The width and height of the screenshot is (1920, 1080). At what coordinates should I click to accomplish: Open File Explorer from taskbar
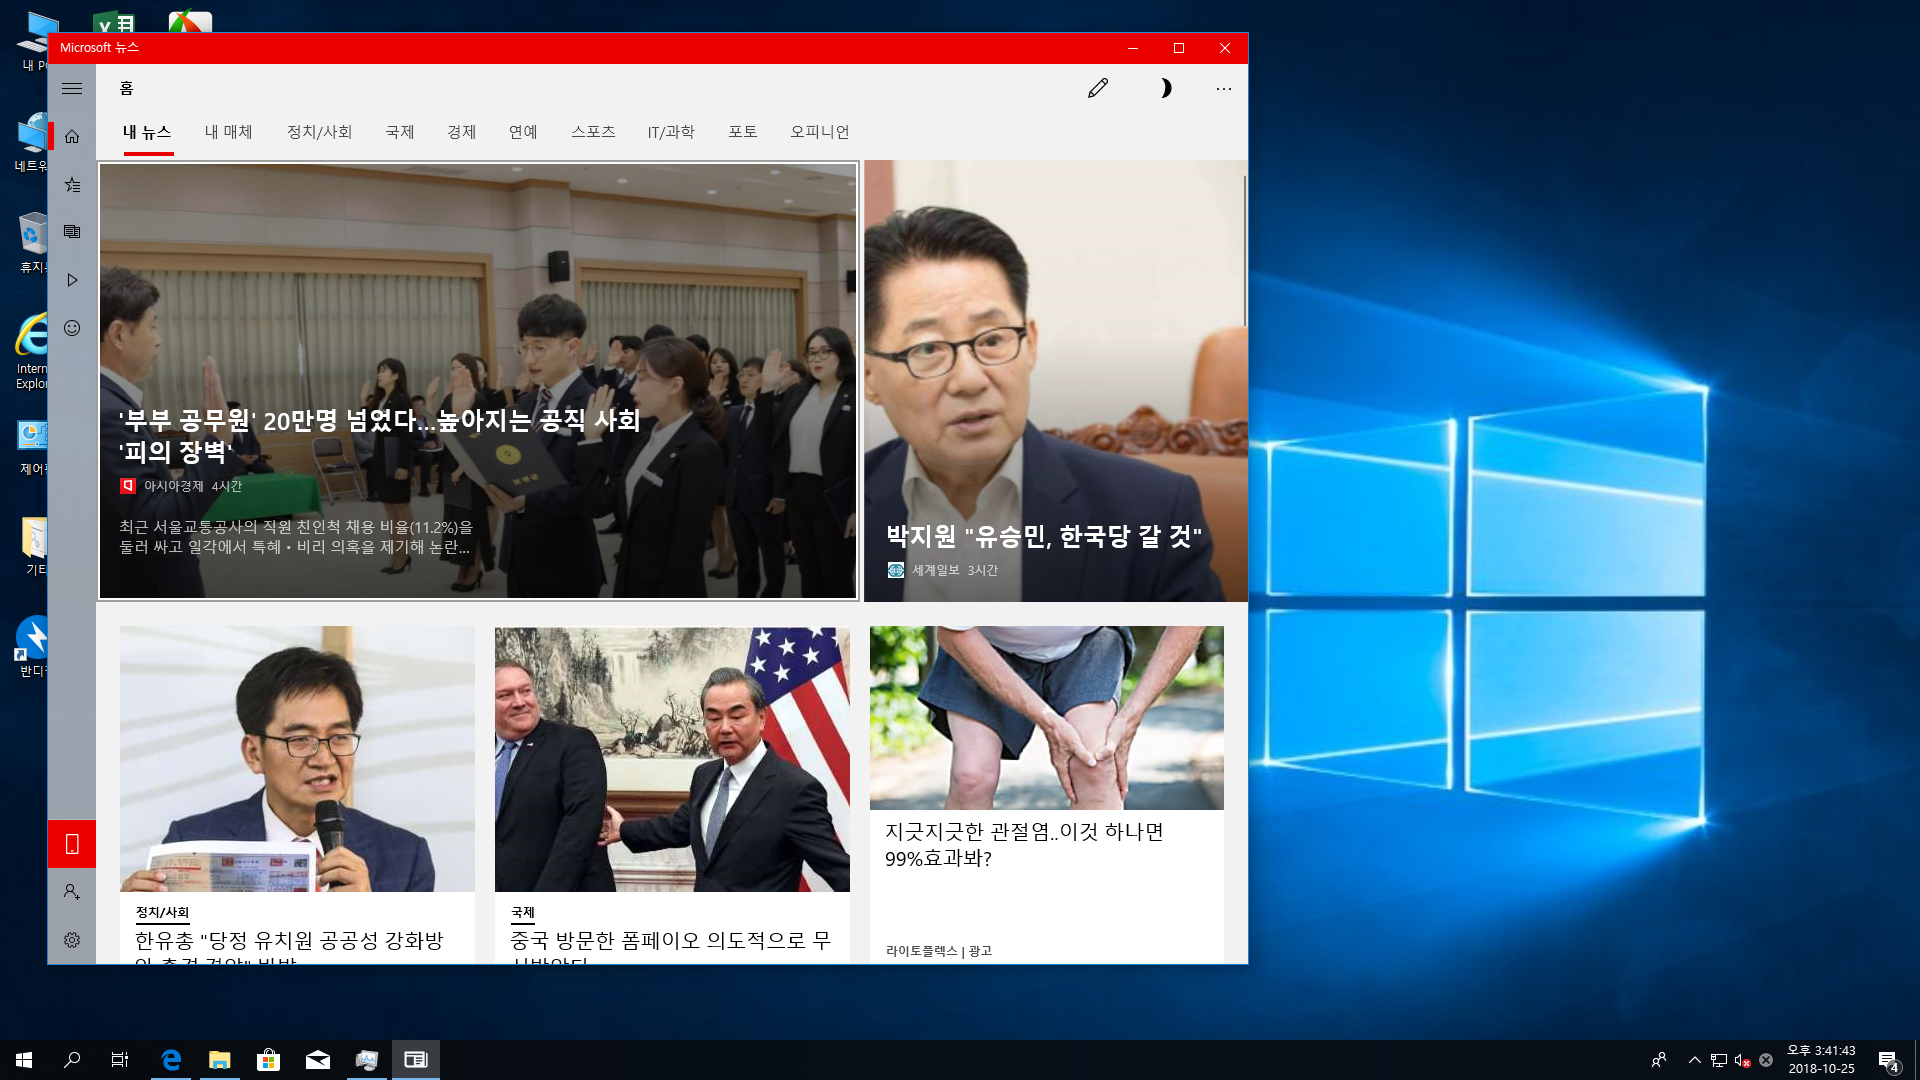220,1060
